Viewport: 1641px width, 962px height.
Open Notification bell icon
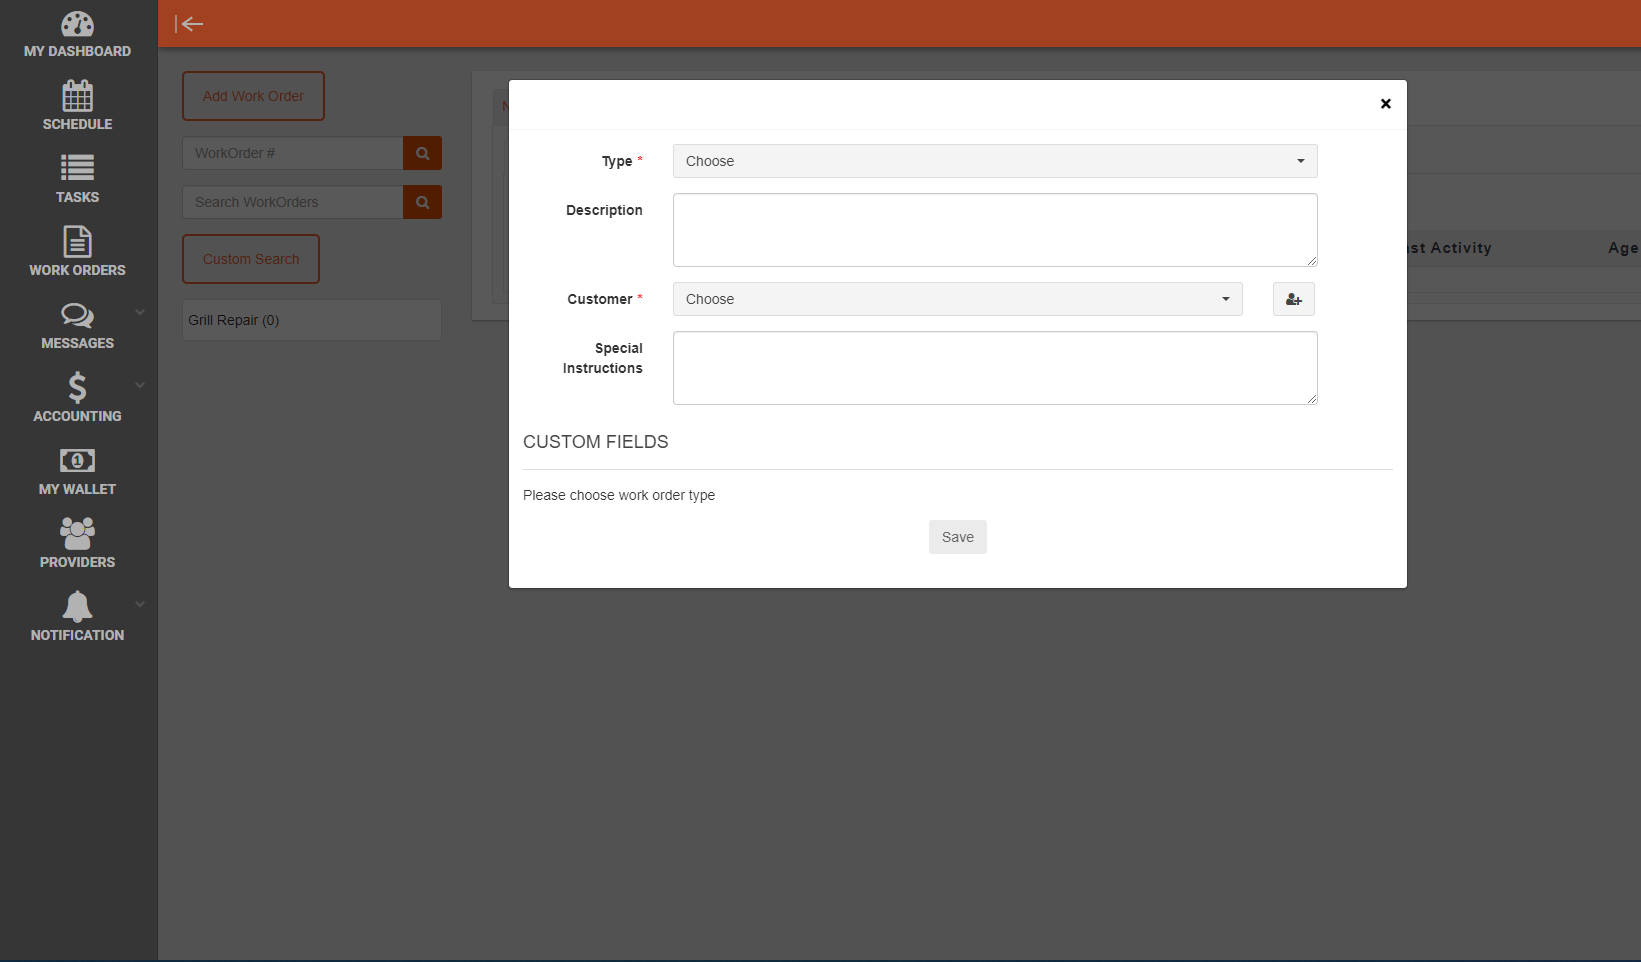(77, 607)
